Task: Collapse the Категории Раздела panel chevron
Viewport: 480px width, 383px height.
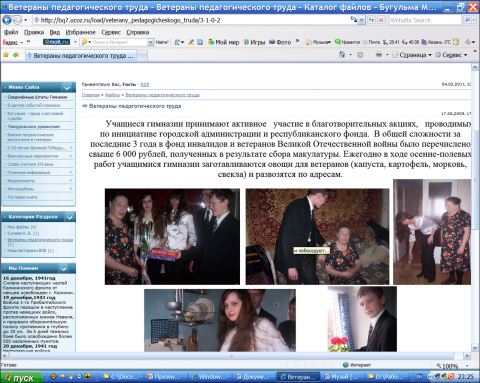Action: [x=69, y=217]
